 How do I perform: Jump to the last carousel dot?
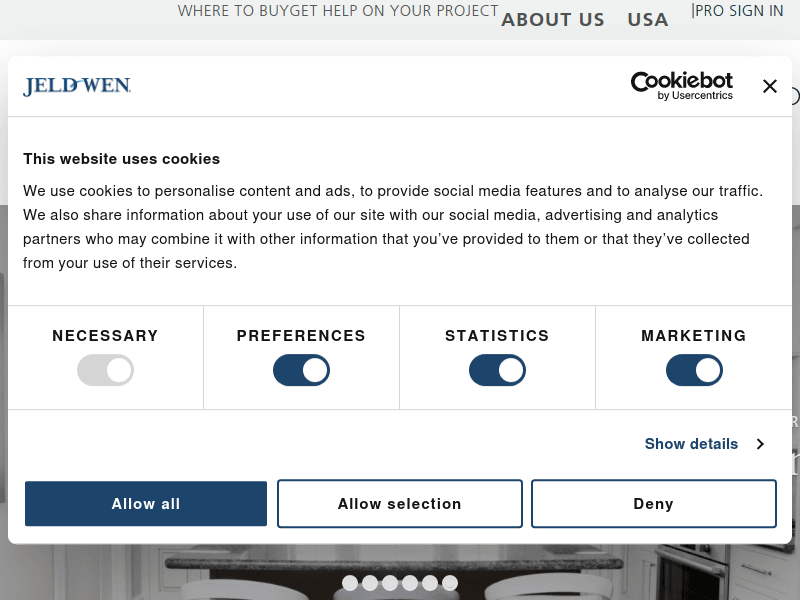tap(450, 583)
